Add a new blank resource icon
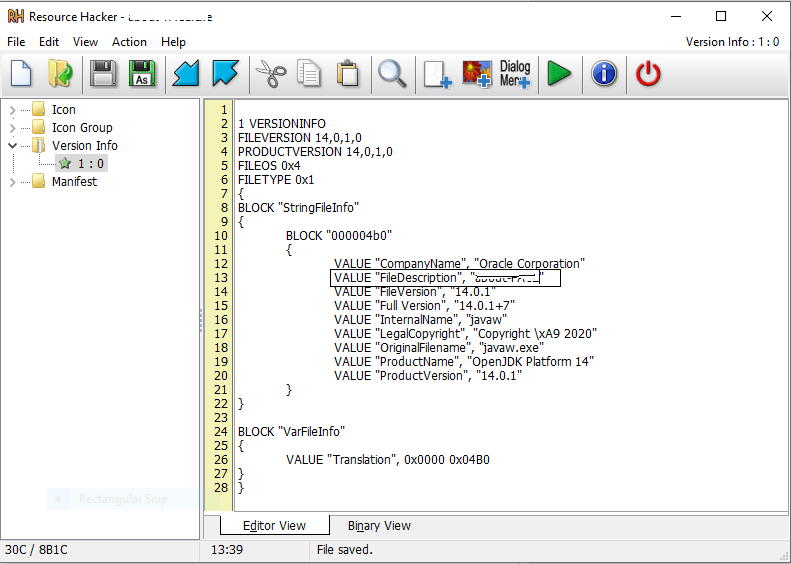Viewport: 791px width, 564px height. 437,75
